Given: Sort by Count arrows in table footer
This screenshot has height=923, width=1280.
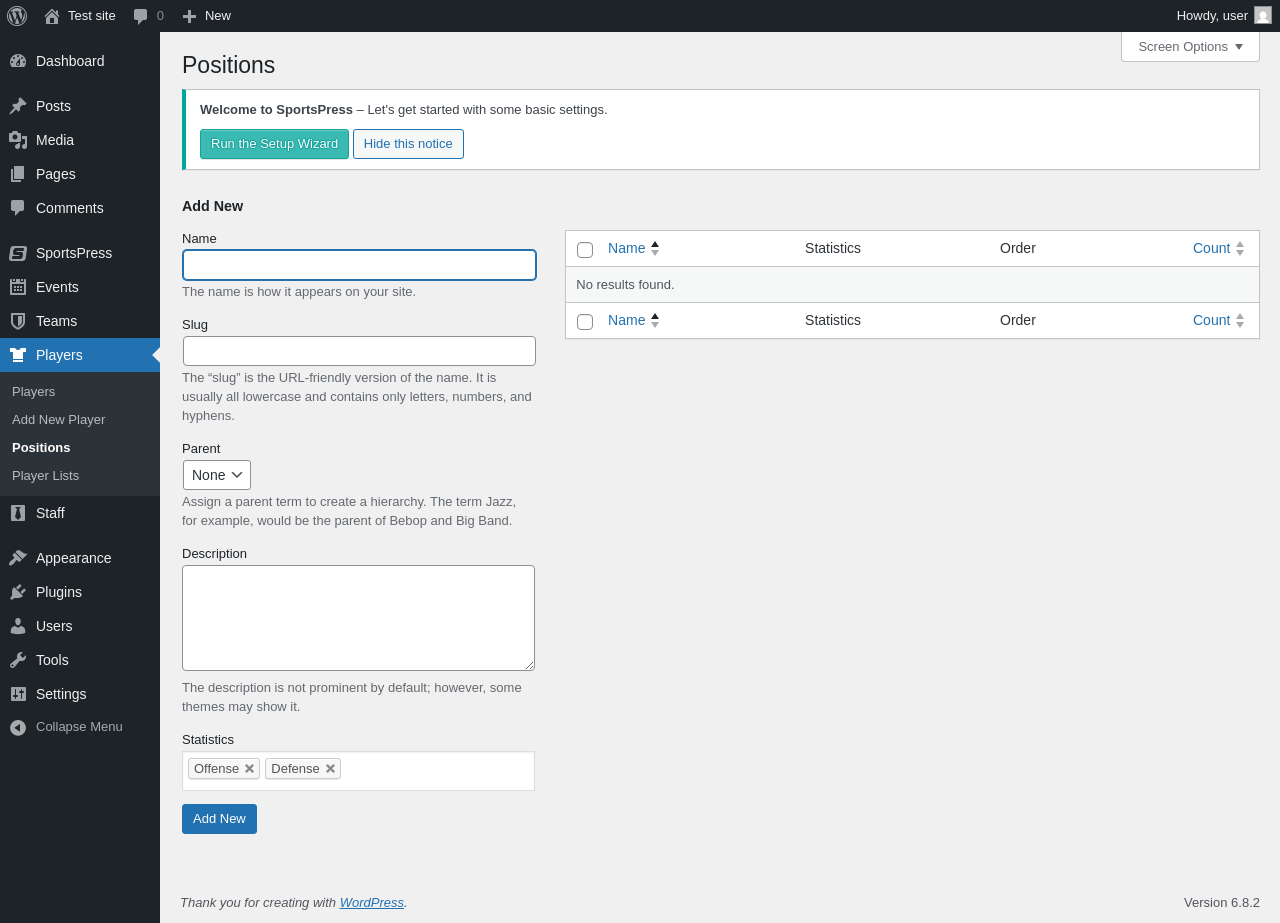Looking at the screenshot, I should tap(1240, 320).
